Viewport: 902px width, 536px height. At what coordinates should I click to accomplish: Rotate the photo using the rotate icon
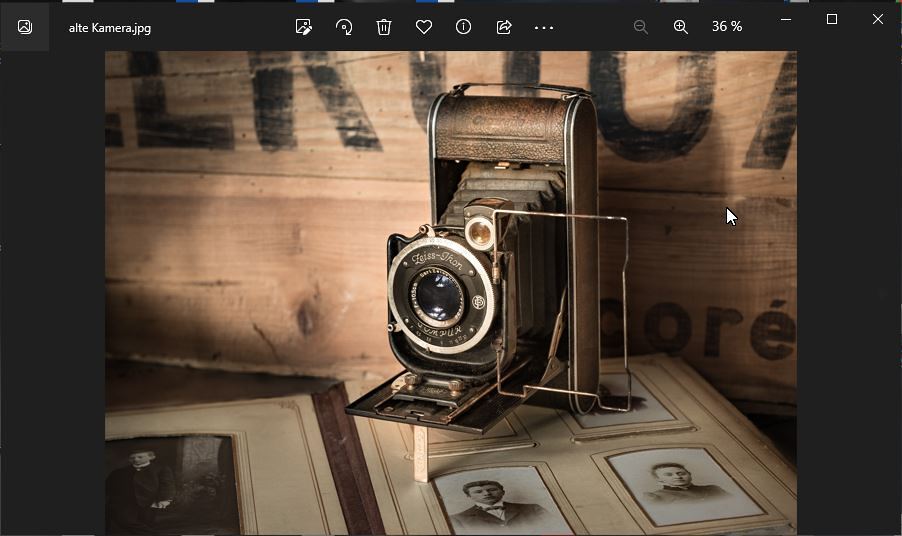click(344, 27)
